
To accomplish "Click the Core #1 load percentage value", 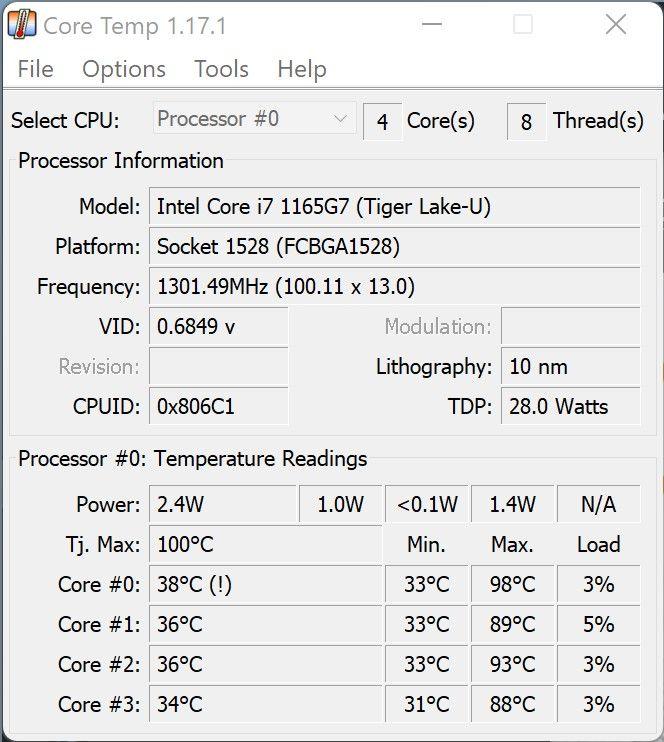I will pos(598,625).
